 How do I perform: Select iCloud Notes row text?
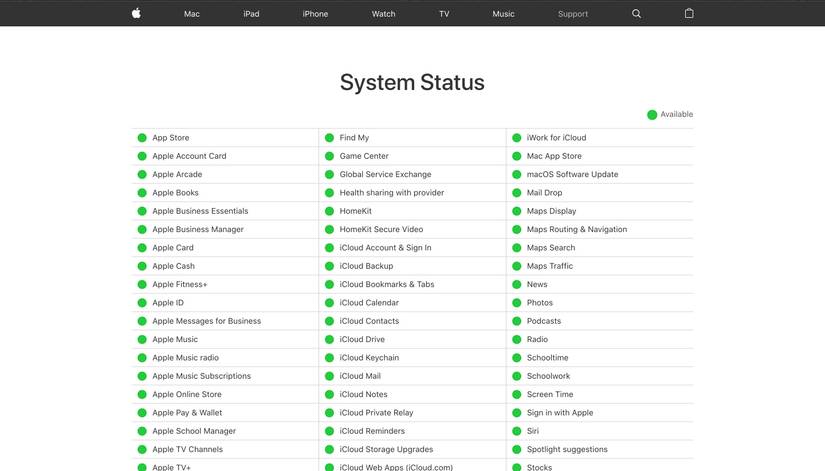[x=364, y=394]
